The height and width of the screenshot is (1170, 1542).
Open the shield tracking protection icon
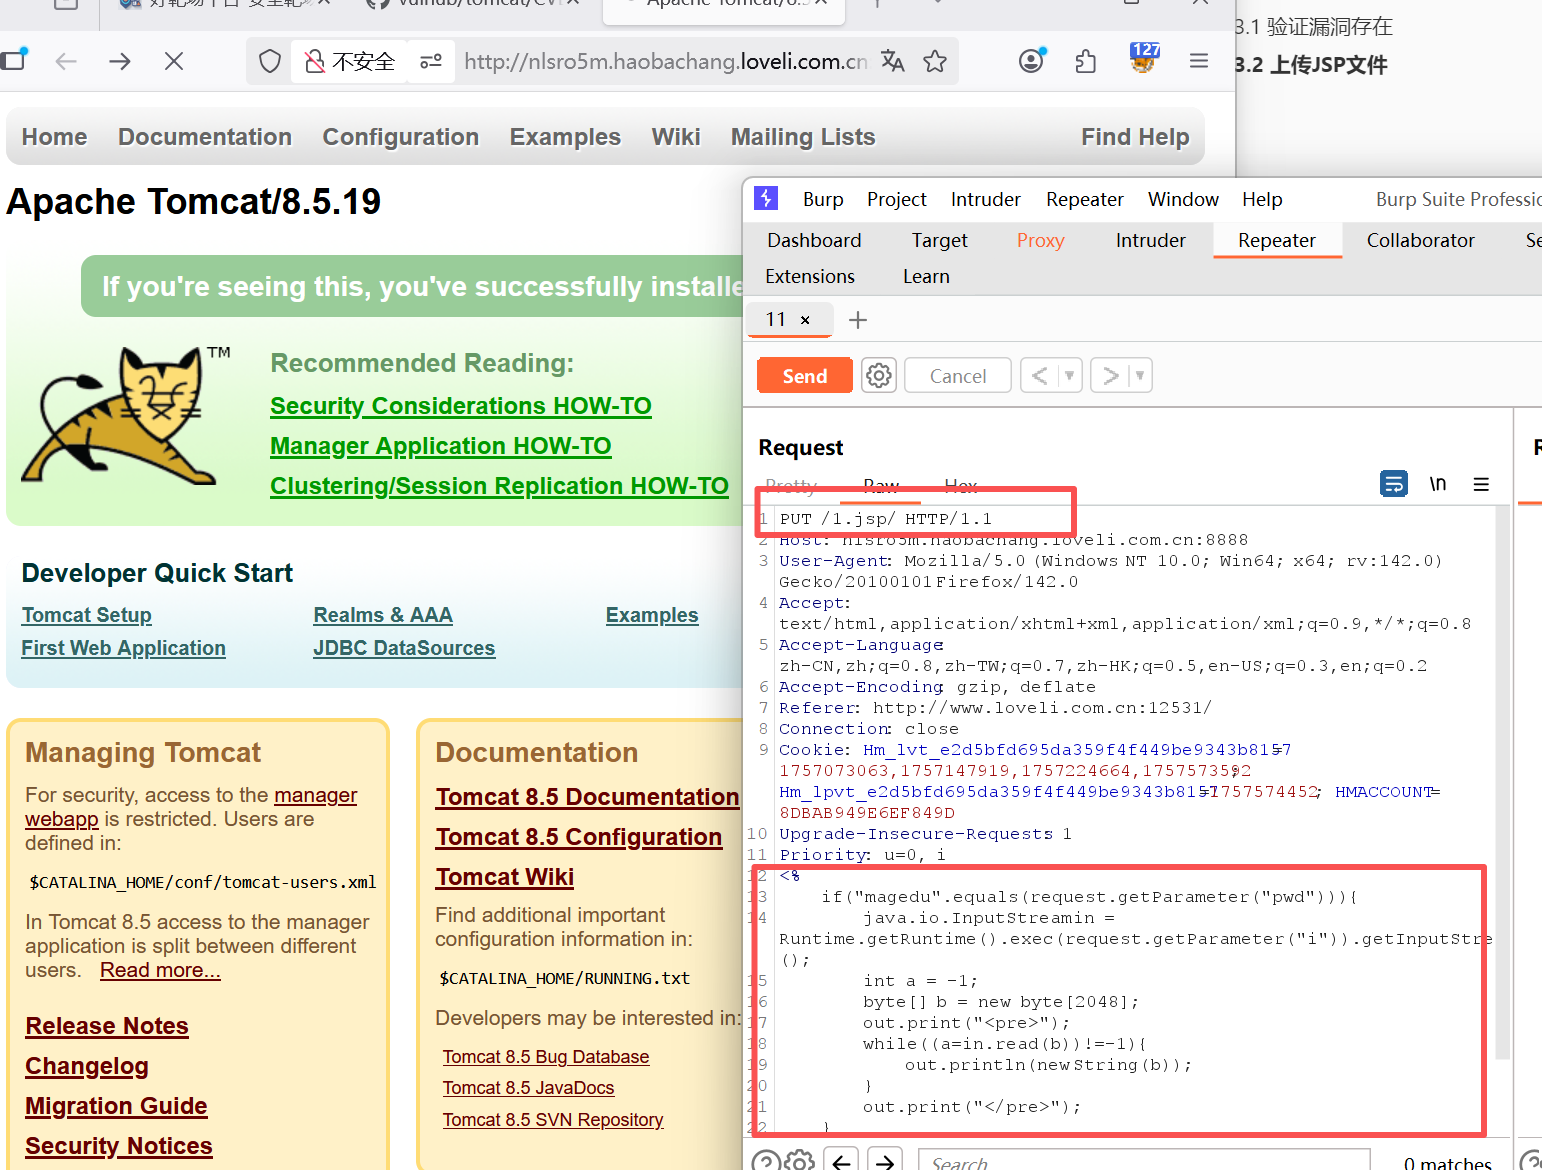[x=270, y=62]
